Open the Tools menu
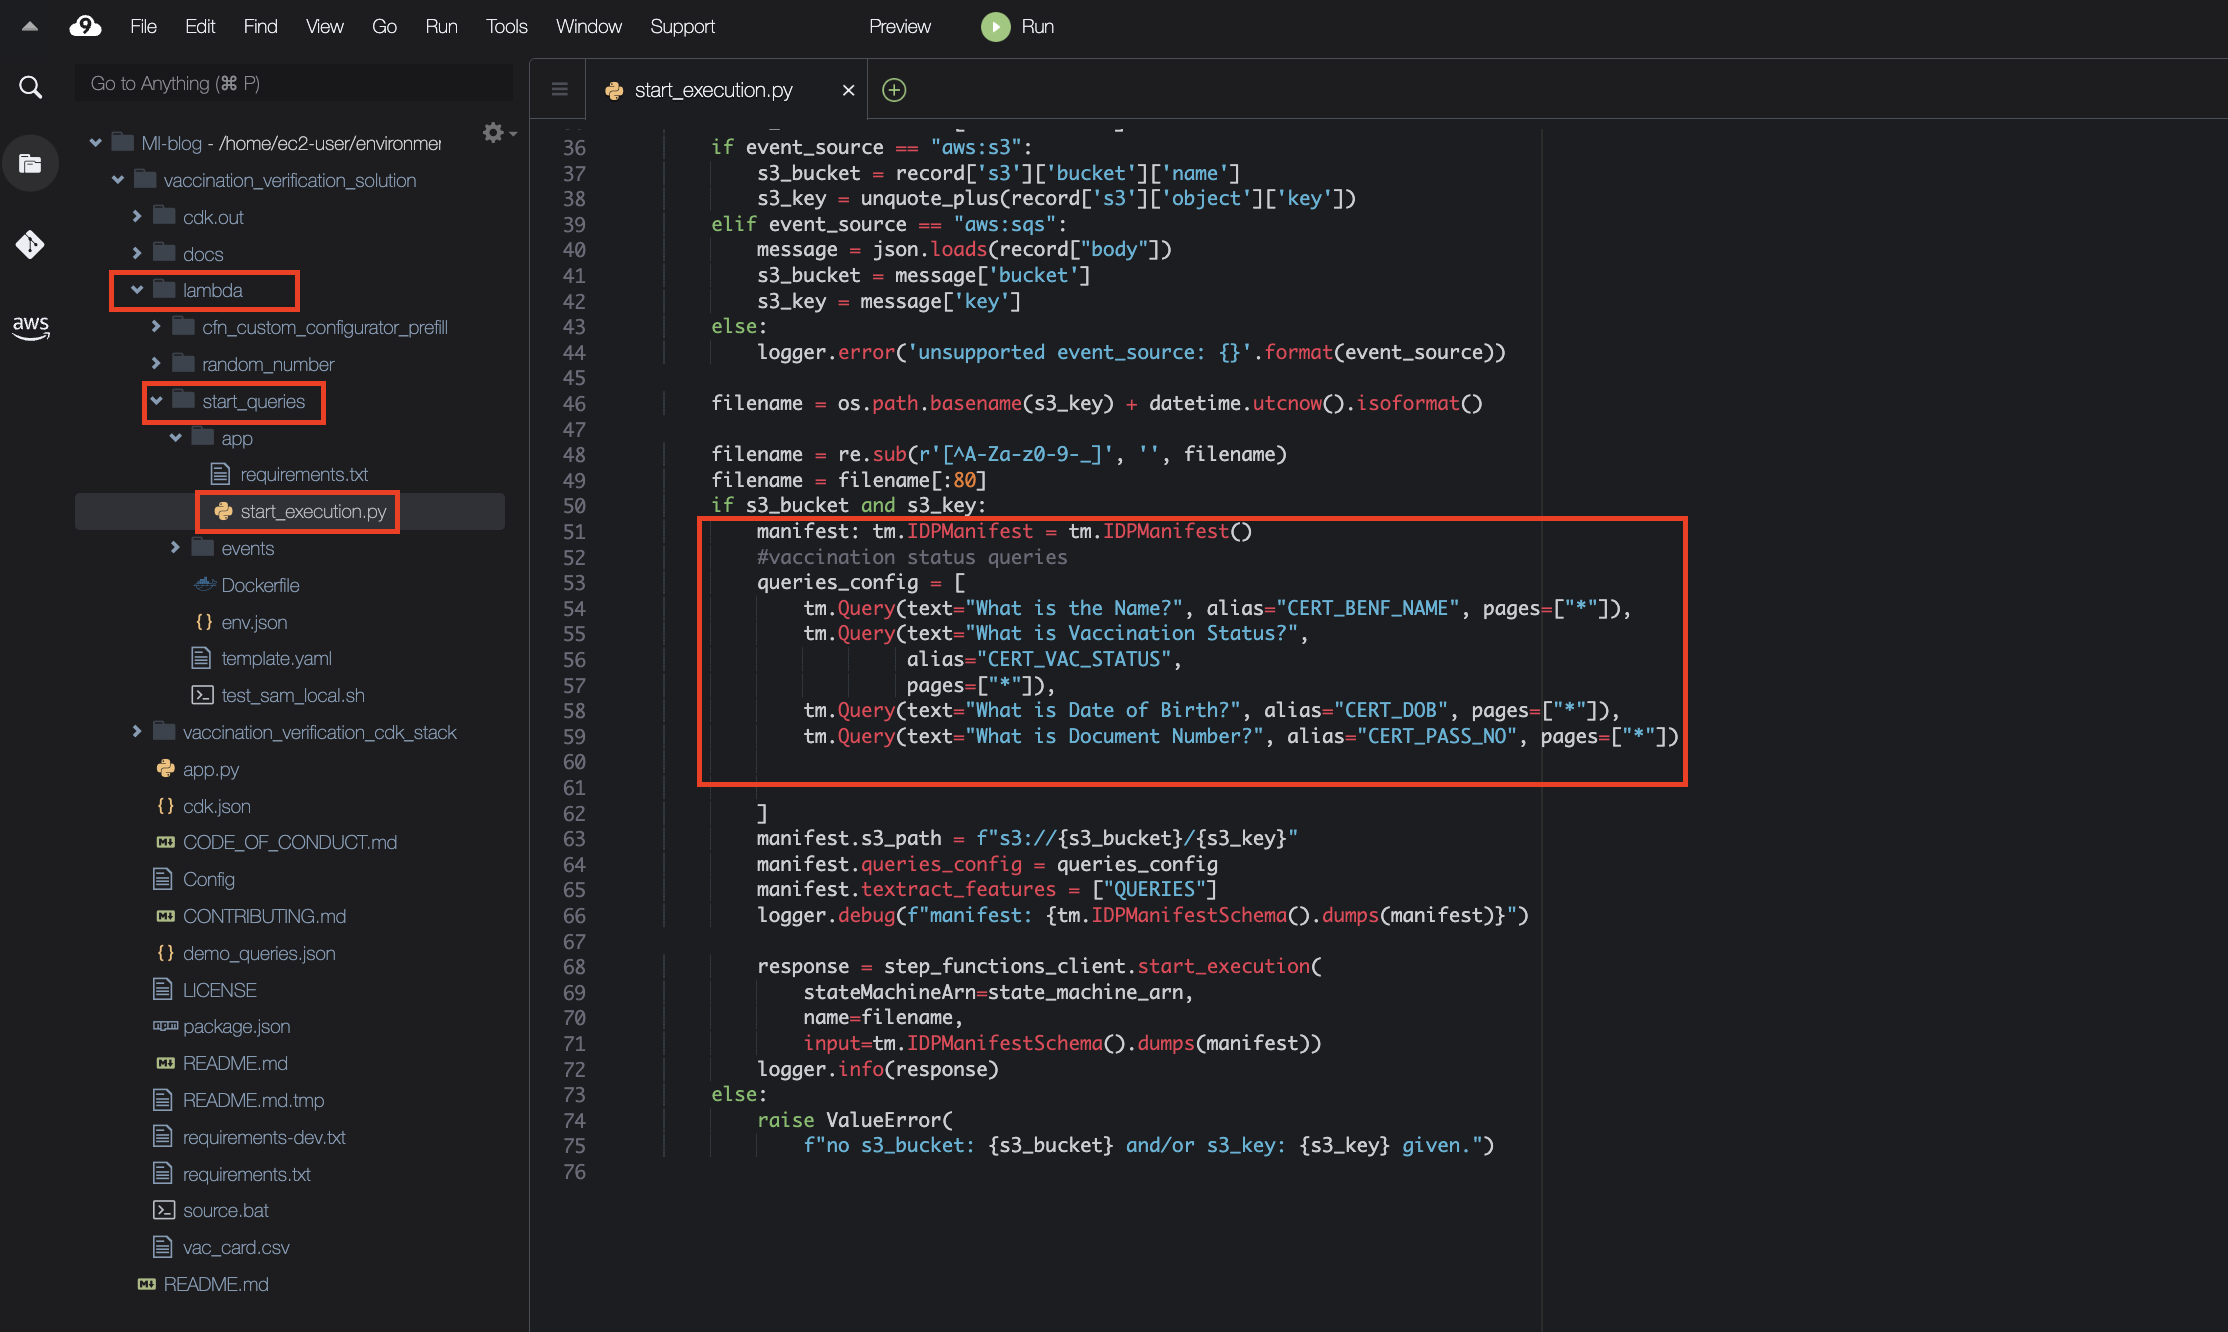Viewport: 2228px width, 1332px height. pyautogui.click(x=506, y=26)
